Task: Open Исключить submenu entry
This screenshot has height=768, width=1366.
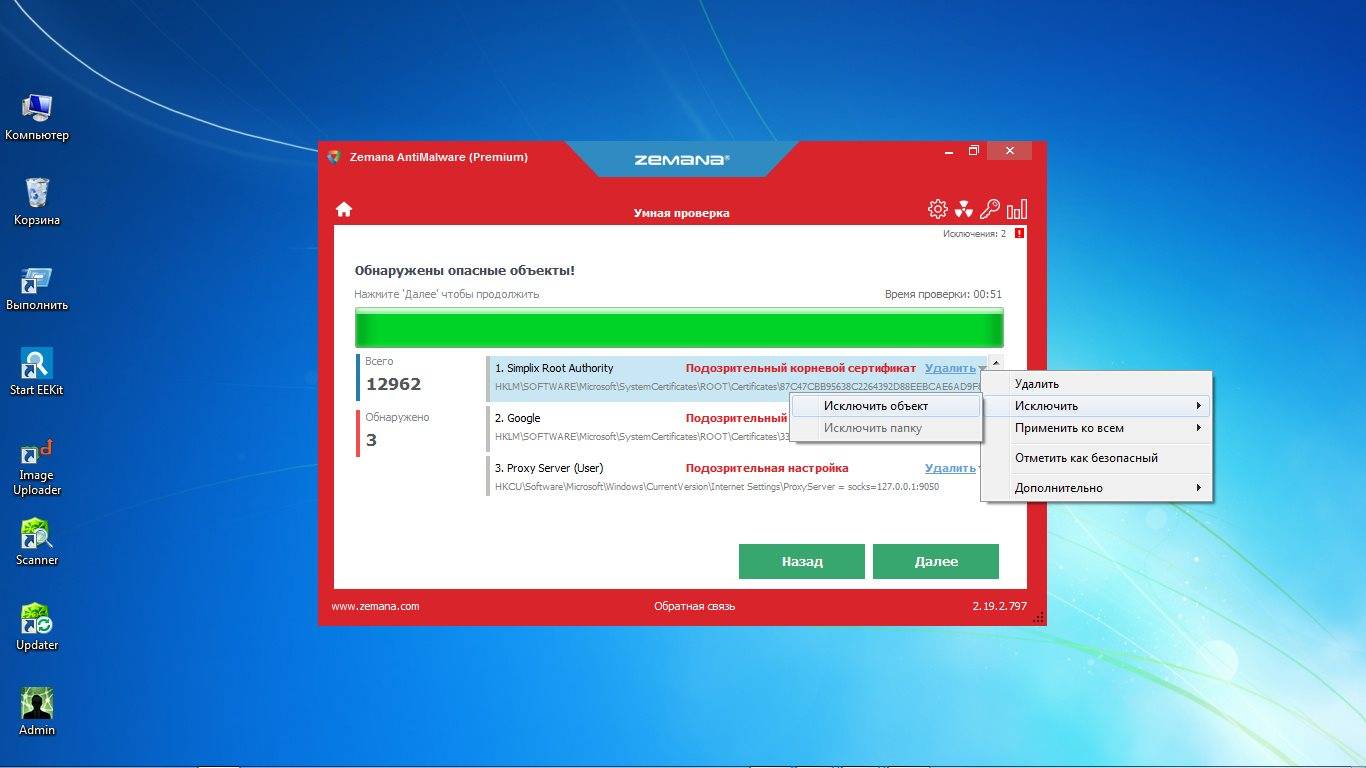Action: 1097,406
